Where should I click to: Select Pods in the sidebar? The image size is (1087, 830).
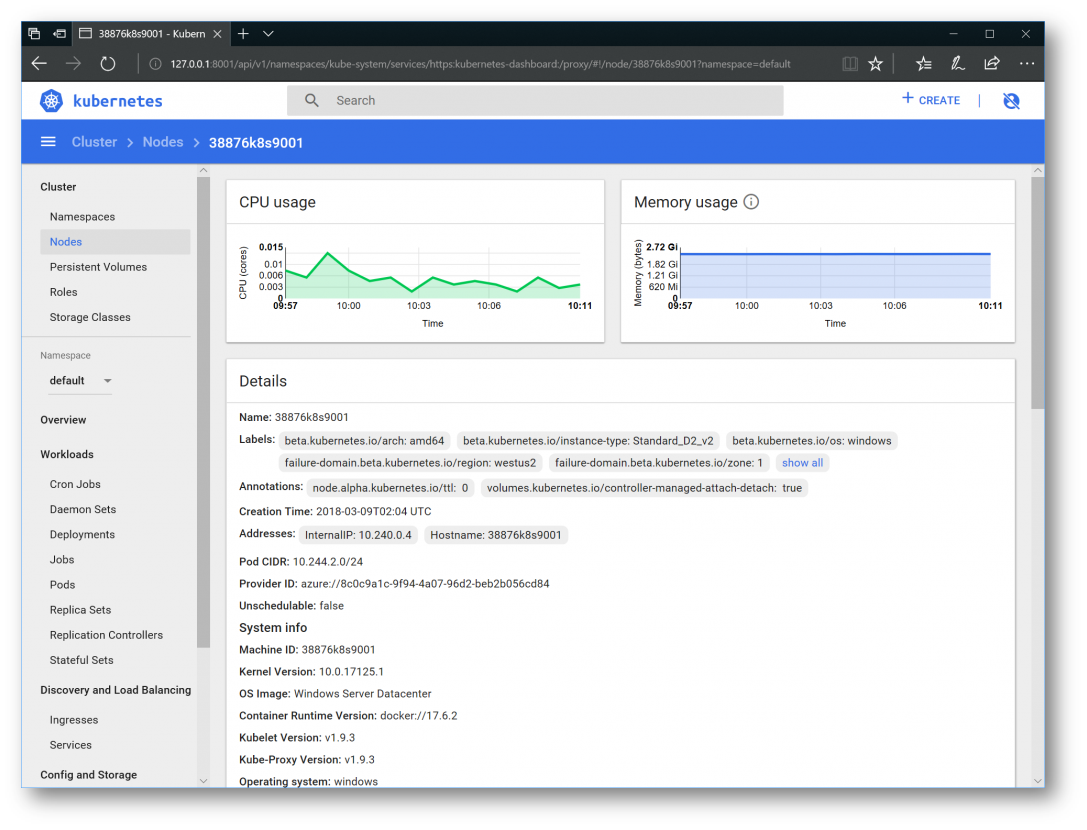[62, 585]
